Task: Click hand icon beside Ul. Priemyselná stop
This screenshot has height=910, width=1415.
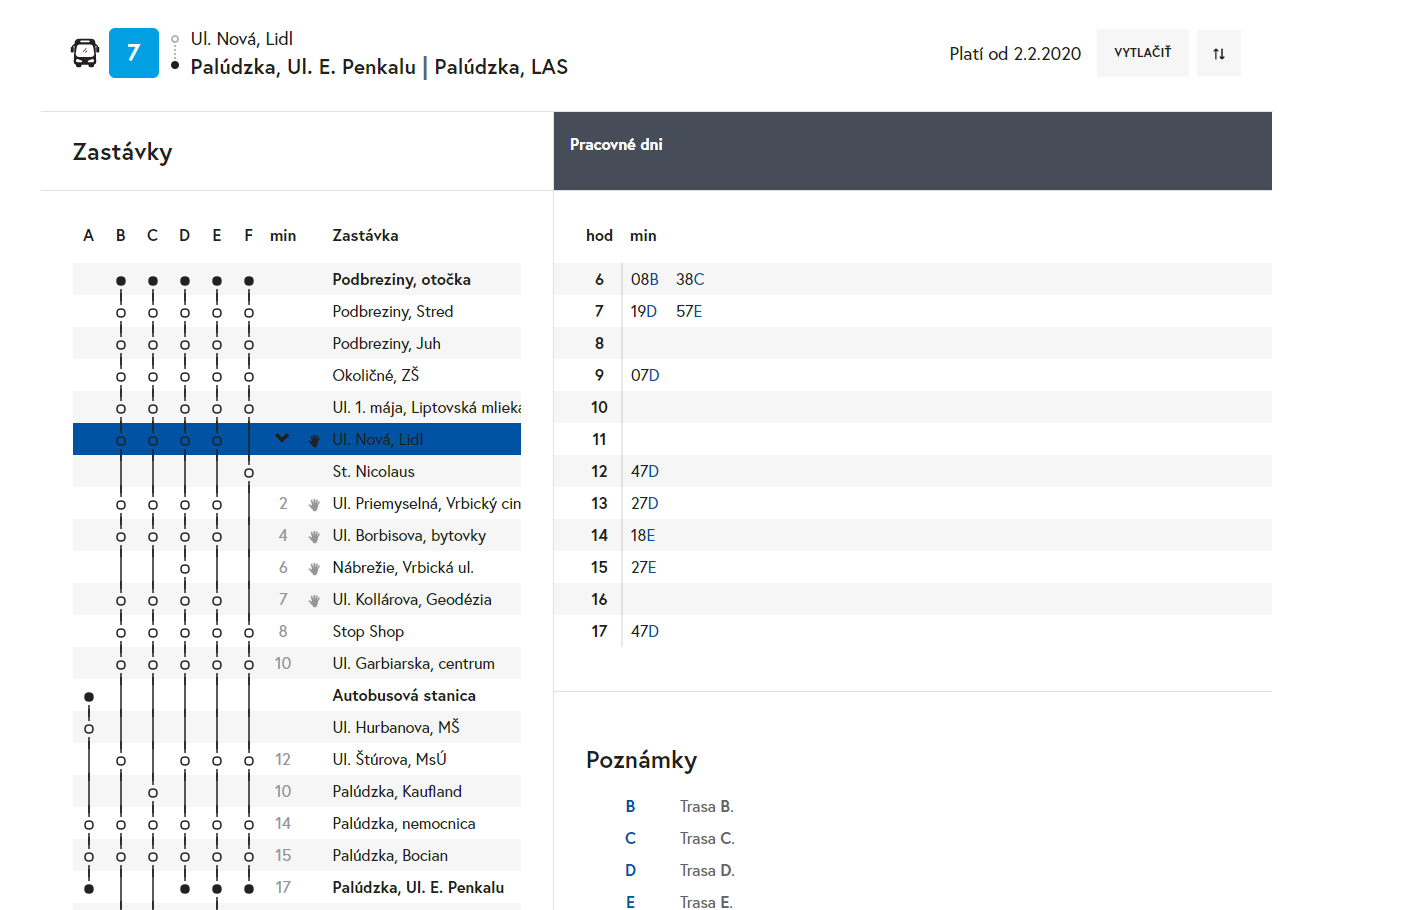Action: 314,504
